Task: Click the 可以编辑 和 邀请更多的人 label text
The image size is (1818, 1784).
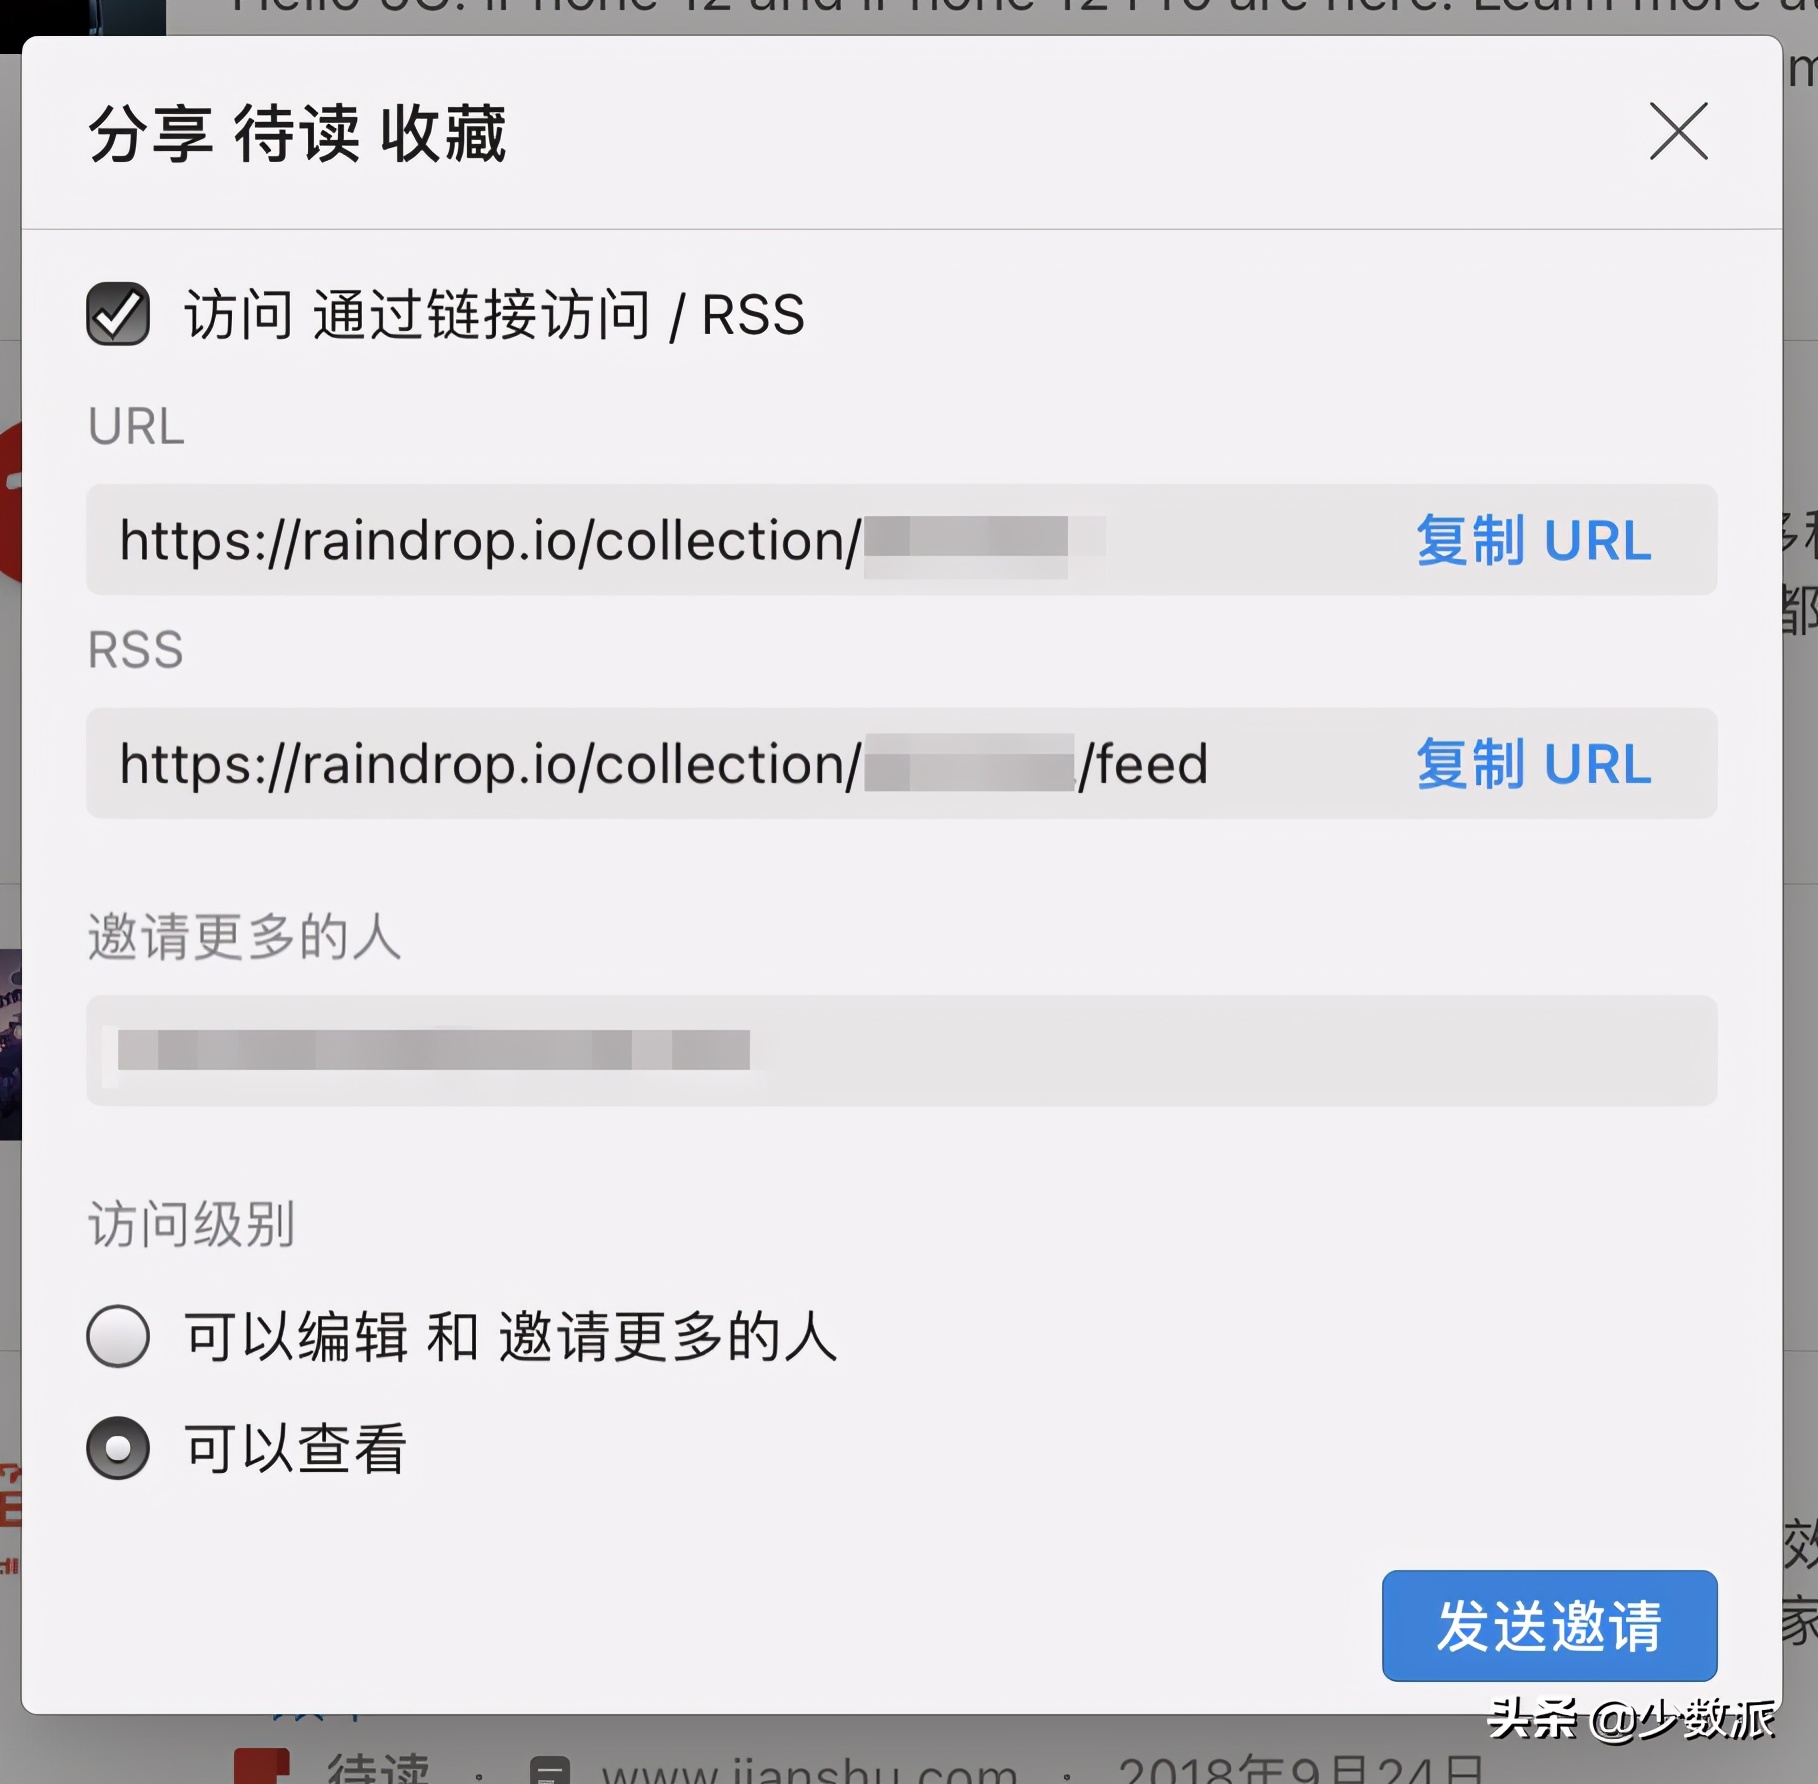Action: pyautogui.click(x=511, y=1337)
